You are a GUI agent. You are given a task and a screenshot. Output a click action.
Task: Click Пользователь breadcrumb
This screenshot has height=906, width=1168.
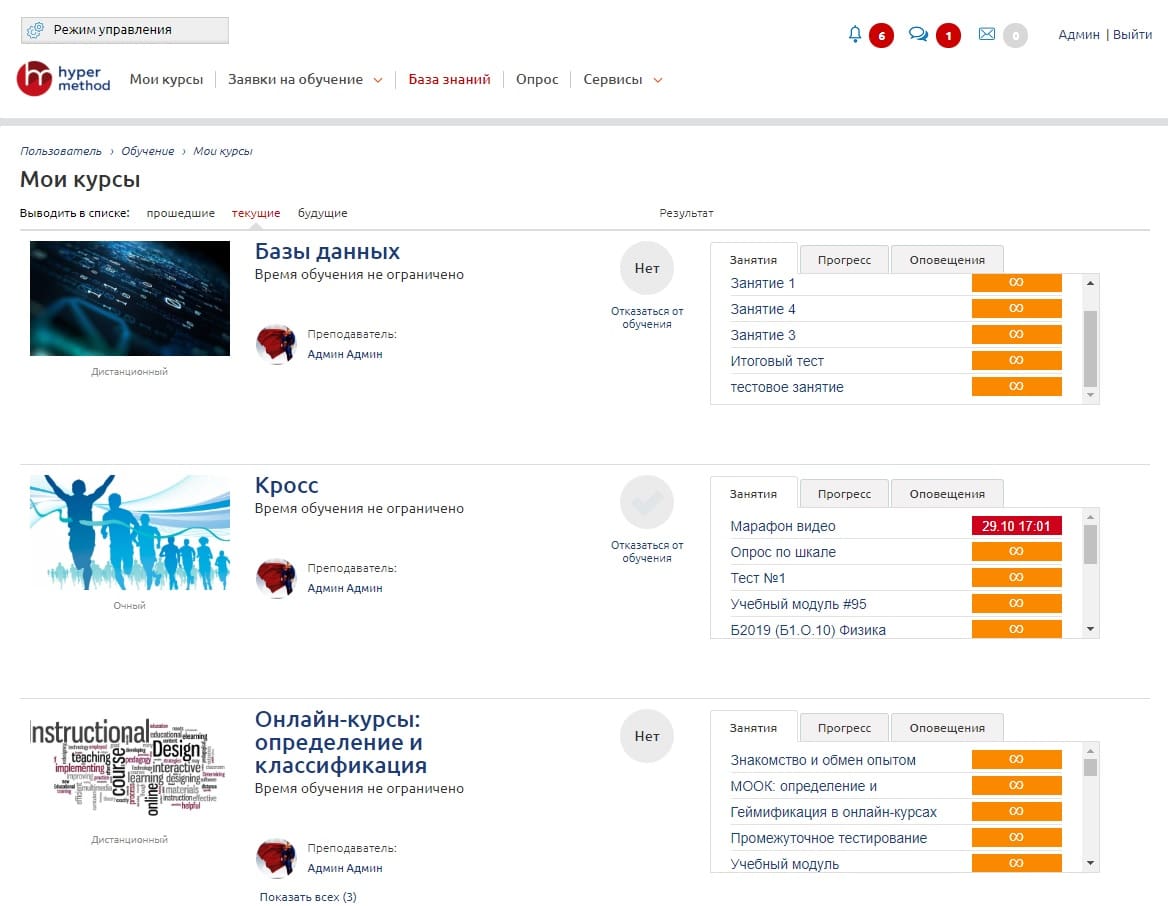pos(61,151)
